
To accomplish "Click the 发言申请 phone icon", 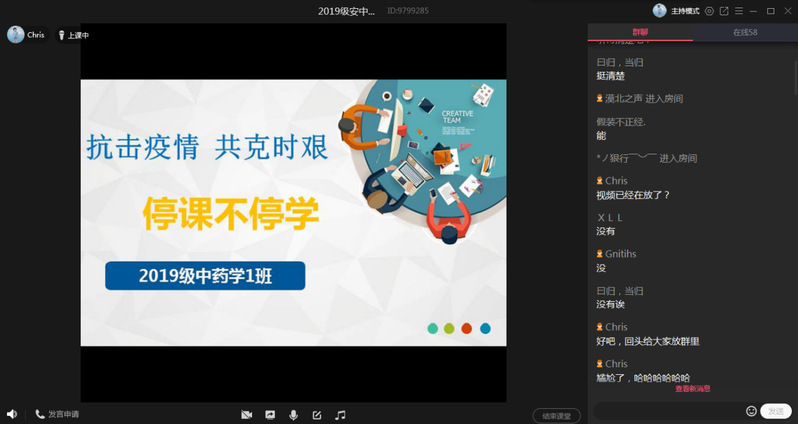I will click(40, 414).
